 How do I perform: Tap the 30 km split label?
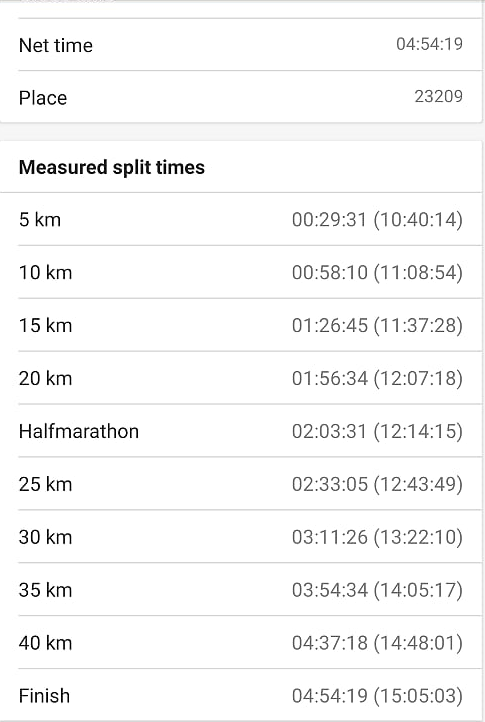(46, 537)
